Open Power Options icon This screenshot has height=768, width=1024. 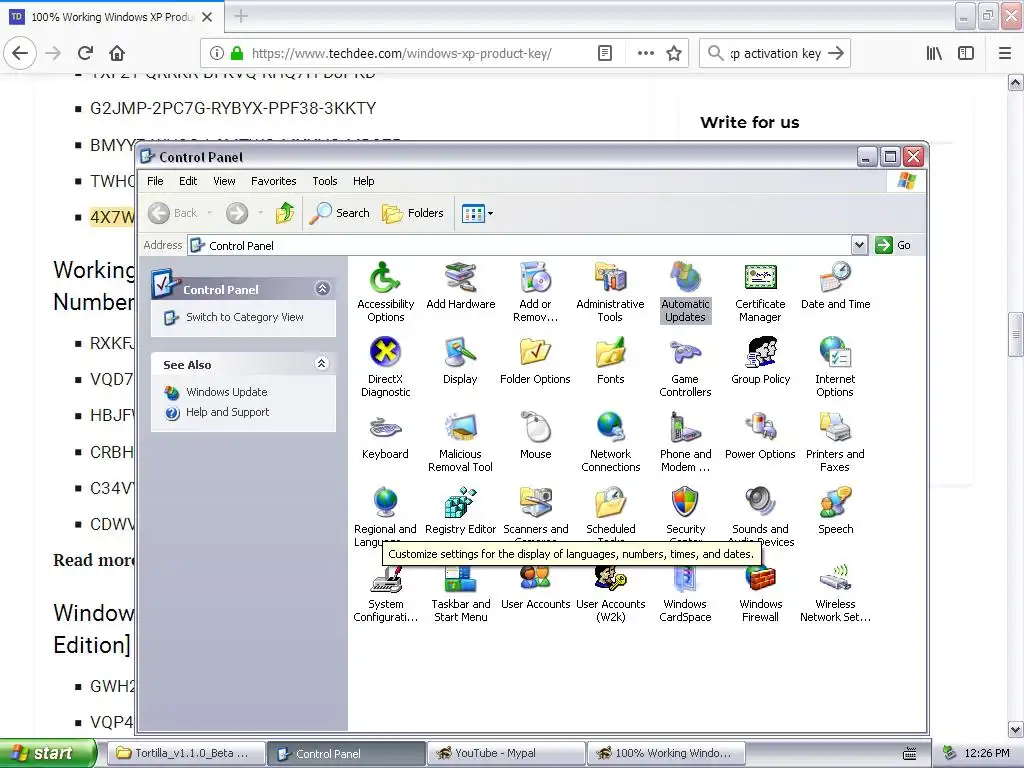coord(760,436)
